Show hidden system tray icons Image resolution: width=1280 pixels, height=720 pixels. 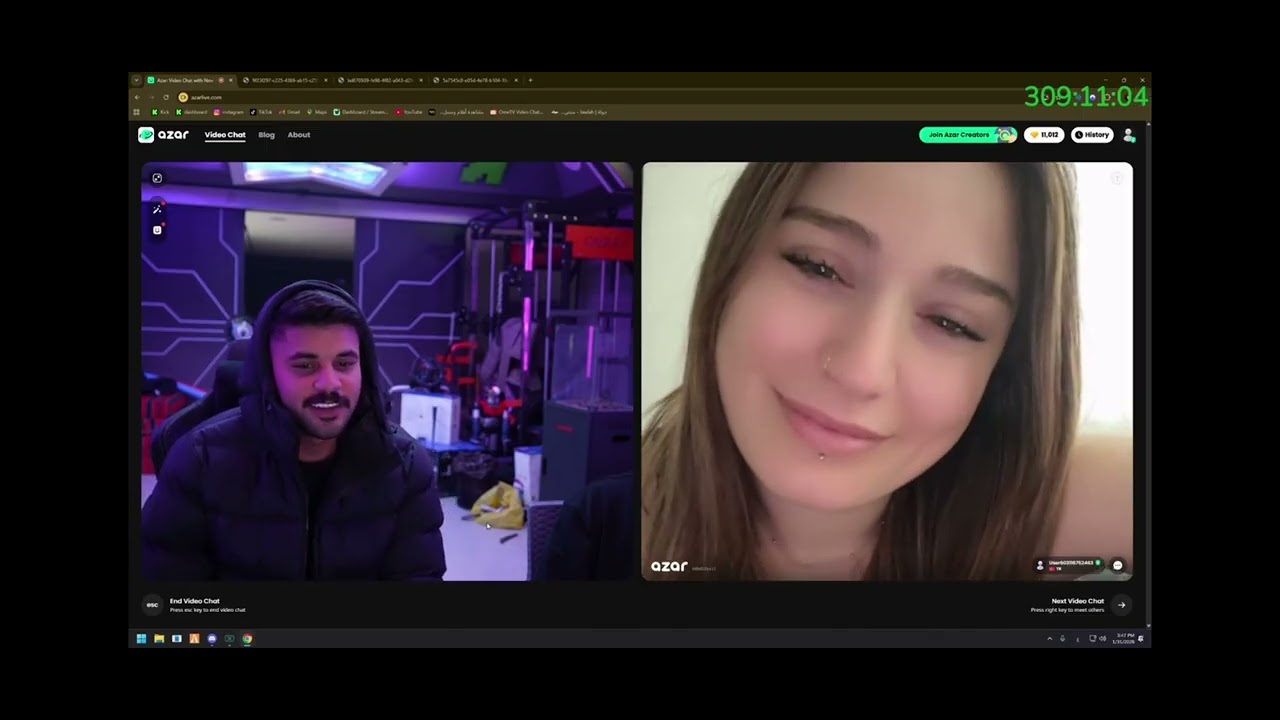point(1050,638)
